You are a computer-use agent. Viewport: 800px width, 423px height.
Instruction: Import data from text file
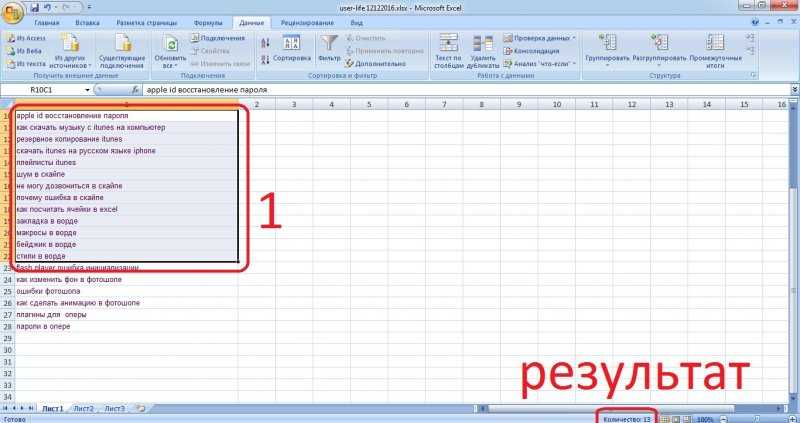(26, 64)
